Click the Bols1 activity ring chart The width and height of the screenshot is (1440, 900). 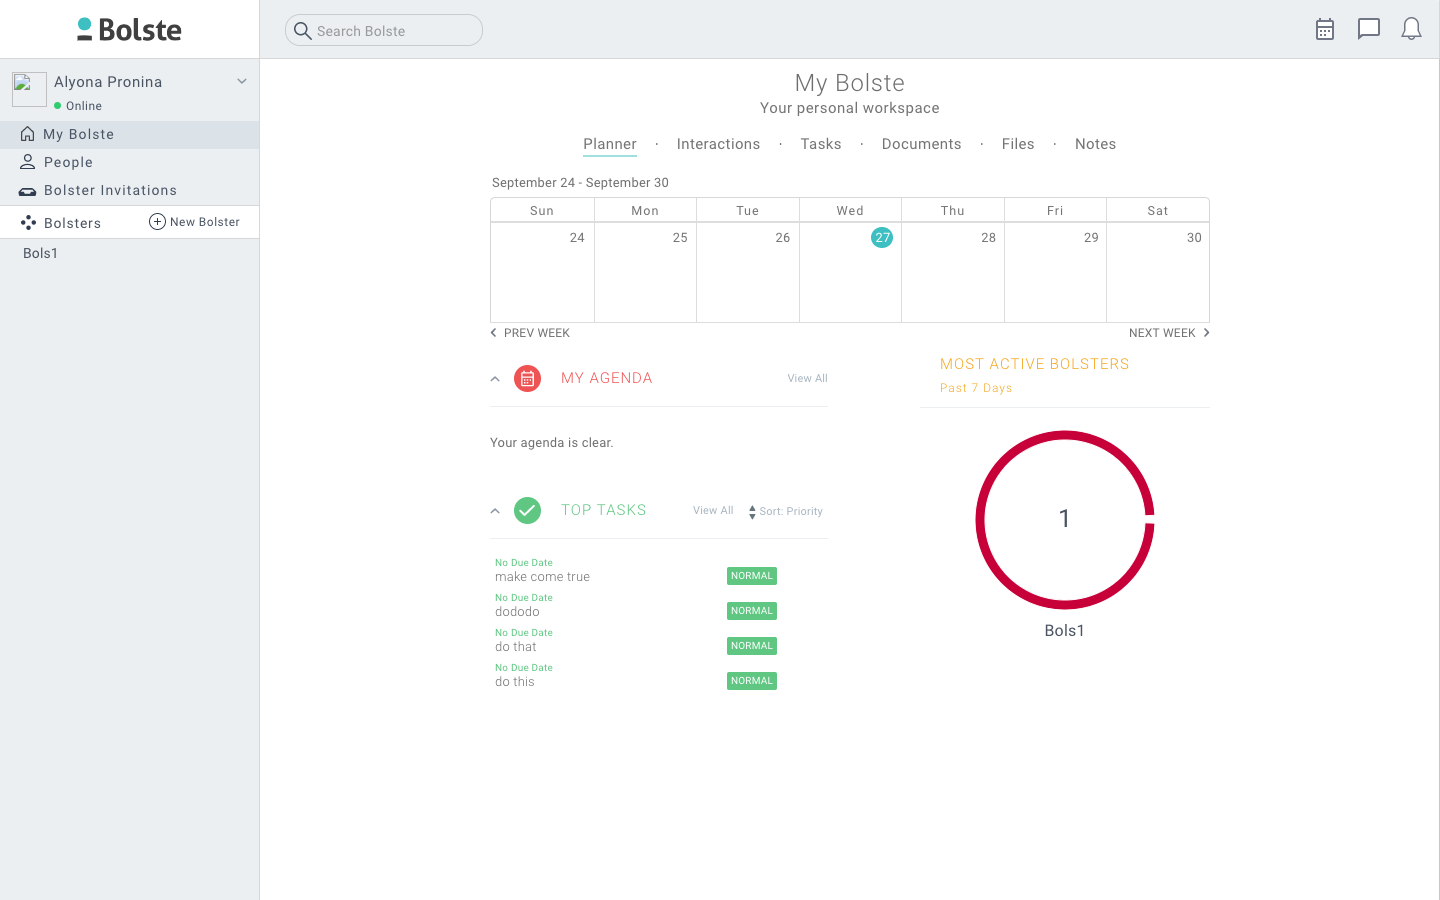coord(1065,520)
